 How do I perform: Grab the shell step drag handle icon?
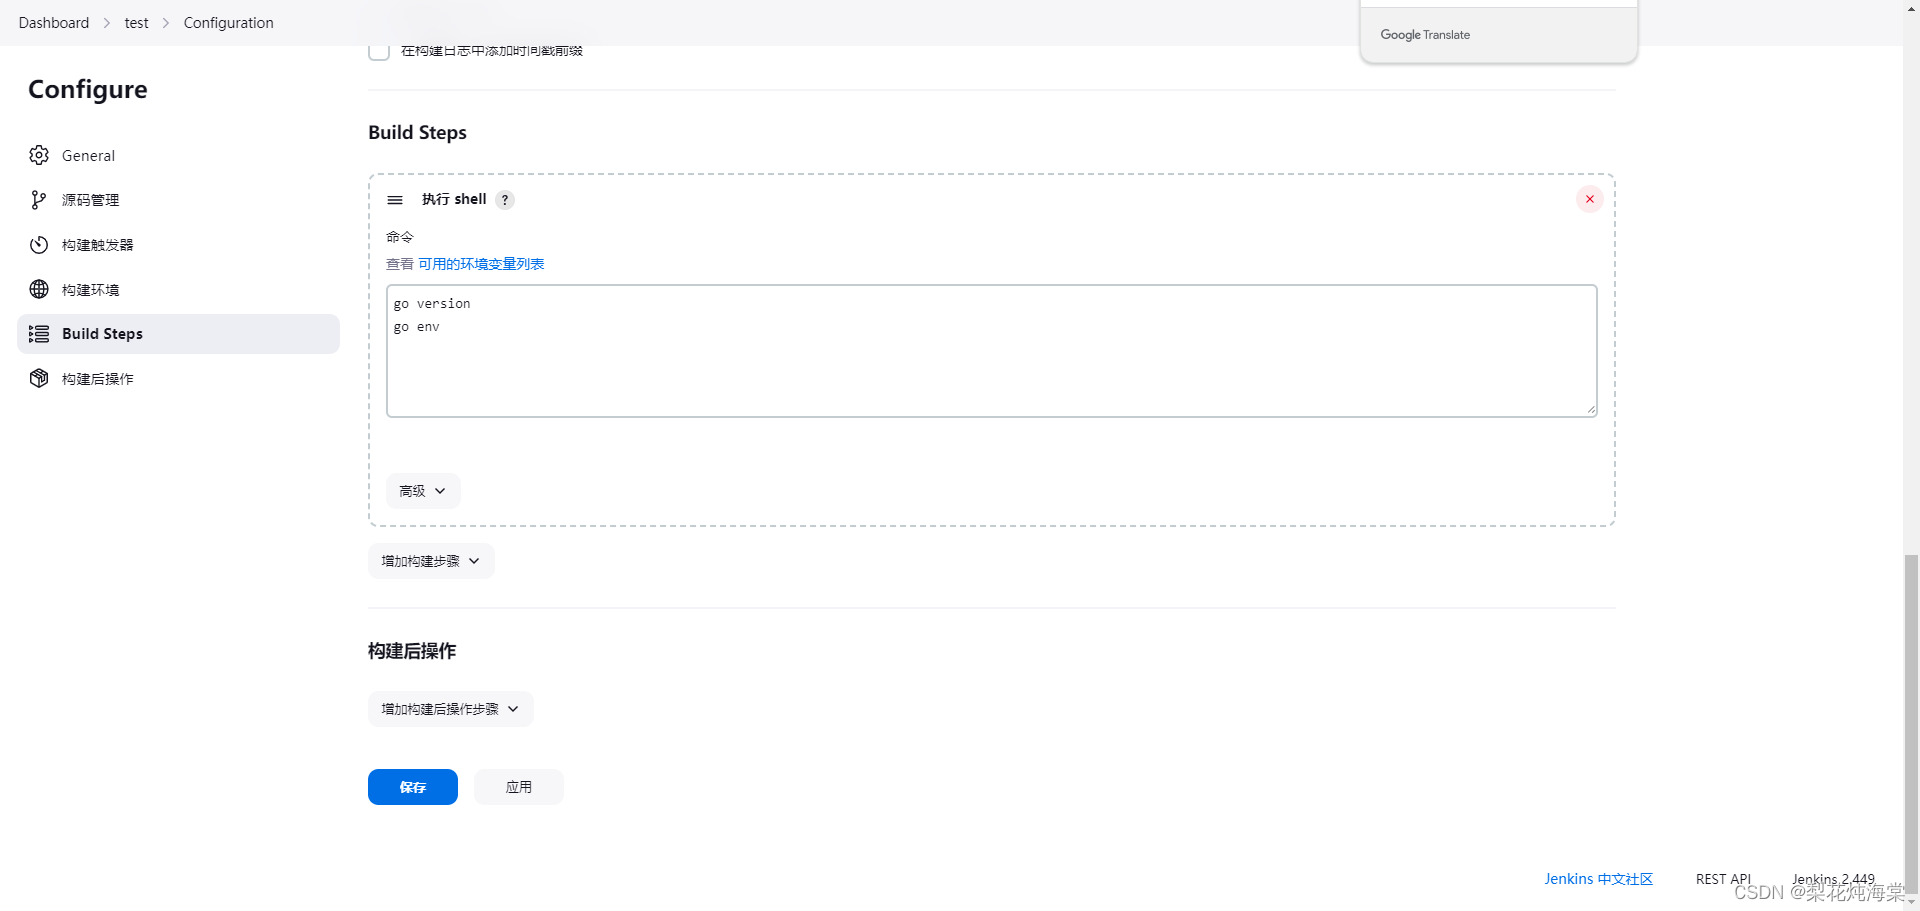coord(395,200)
